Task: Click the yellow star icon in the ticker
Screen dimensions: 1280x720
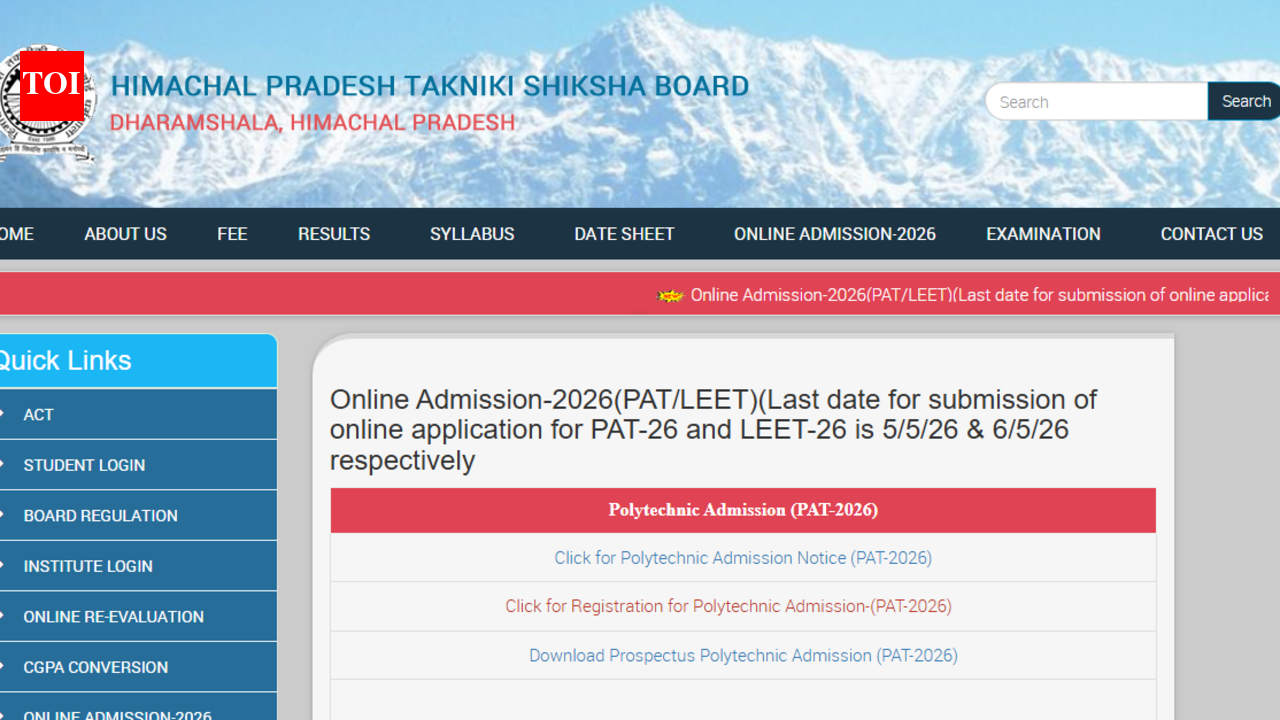Action: [669, 295]
